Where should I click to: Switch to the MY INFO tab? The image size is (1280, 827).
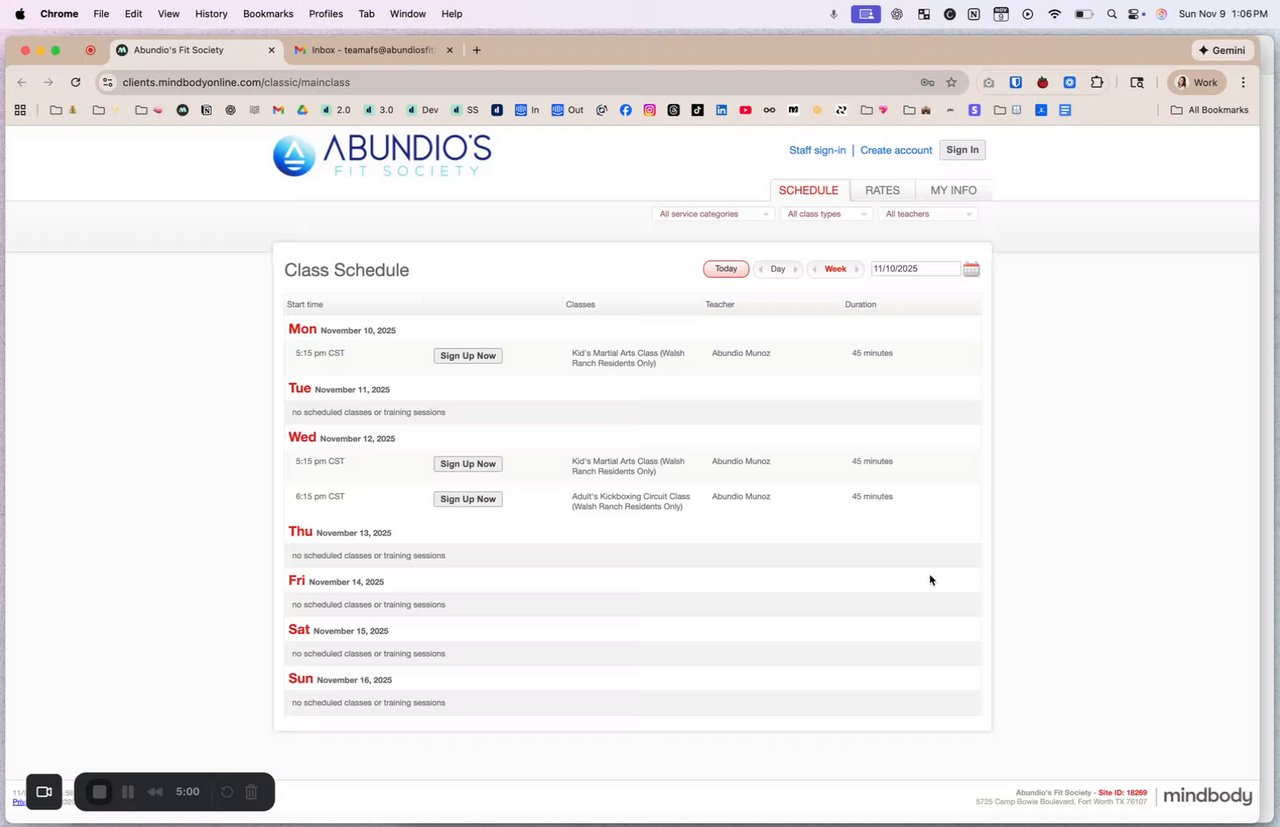[953, 190]
